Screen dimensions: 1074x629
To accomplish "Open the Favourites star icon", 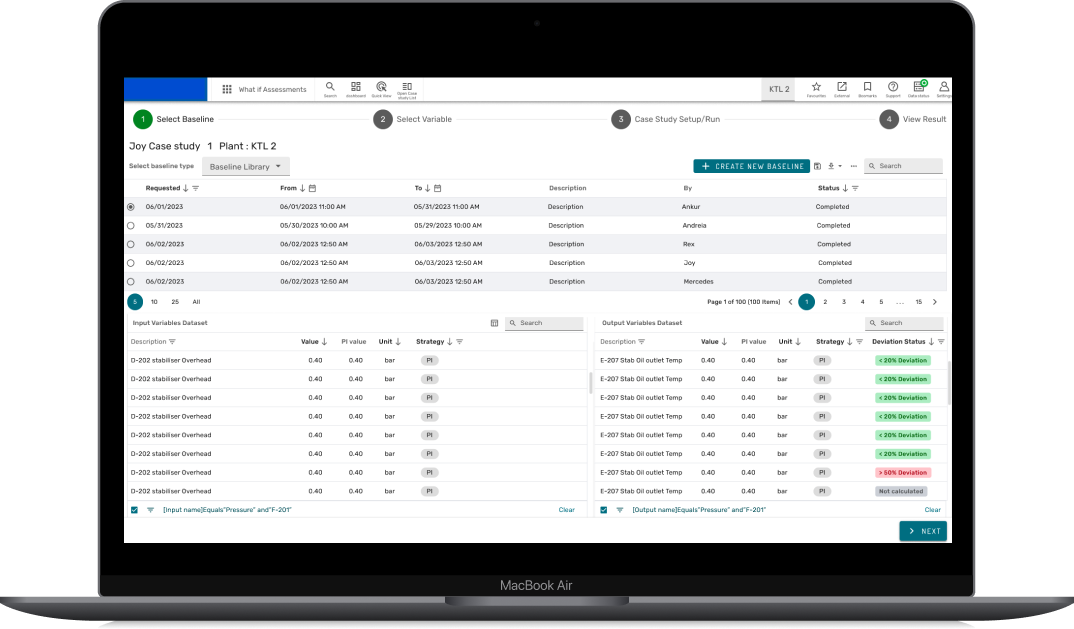I will (816, 88).
